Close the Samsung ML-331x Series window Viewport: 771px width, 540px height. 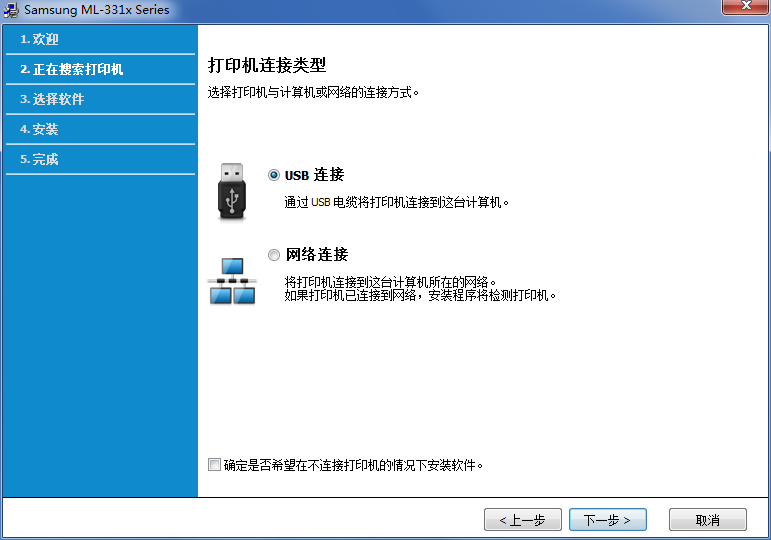point(745,6)
